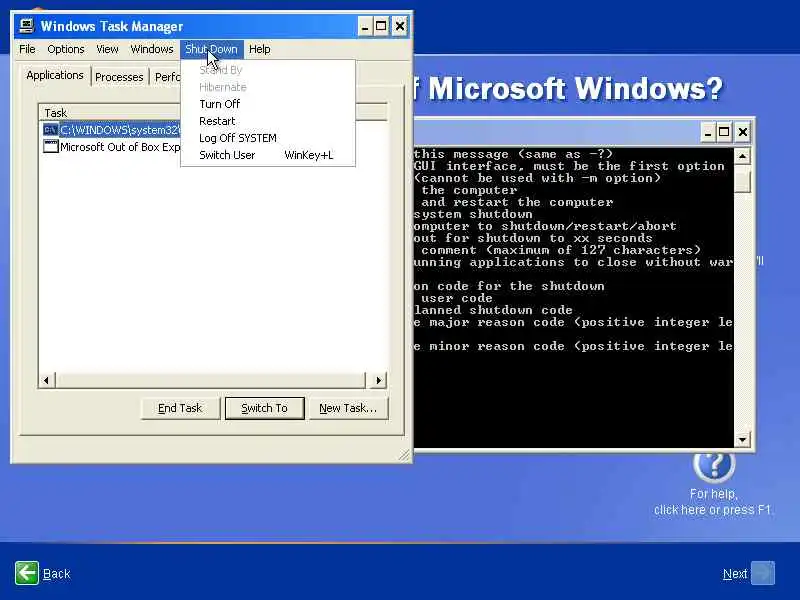Image resolution: width=800 pixels, height=600 pixels.
Task: Click the 'user code' line in command prompt
Action: [457, 298]
